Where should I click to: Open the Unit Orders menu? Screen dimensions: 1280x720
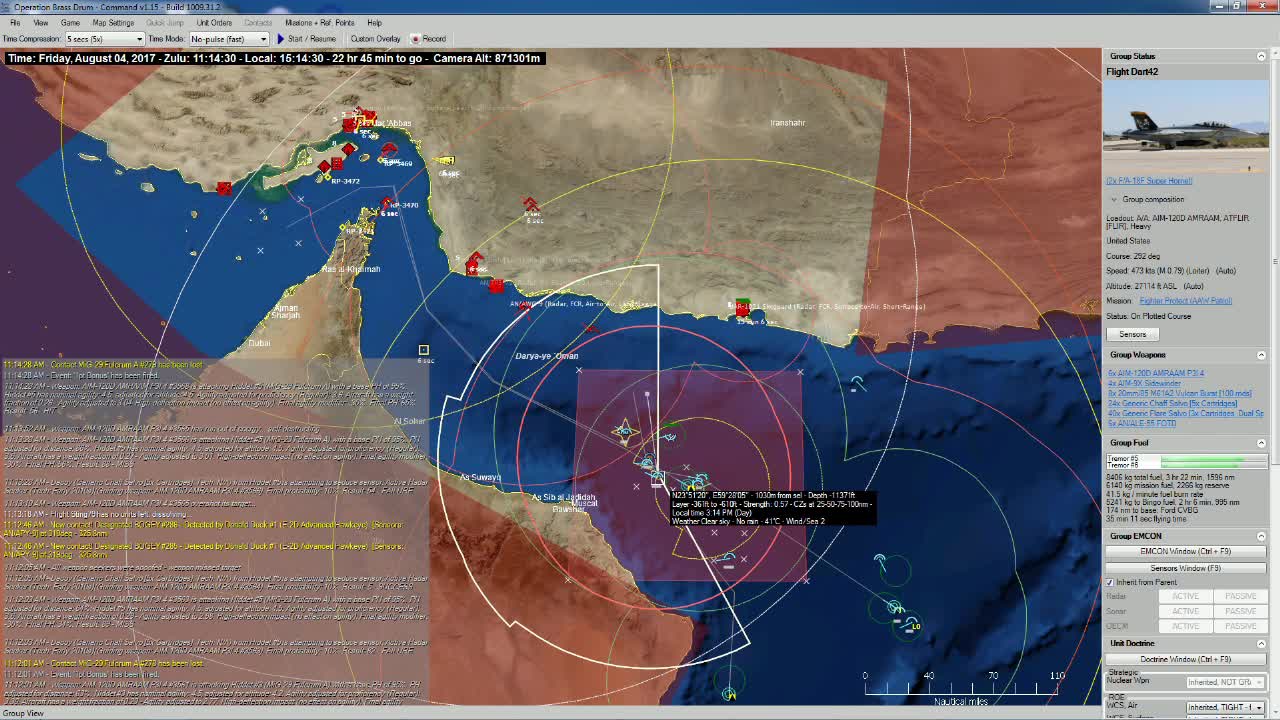pos(214,22)
